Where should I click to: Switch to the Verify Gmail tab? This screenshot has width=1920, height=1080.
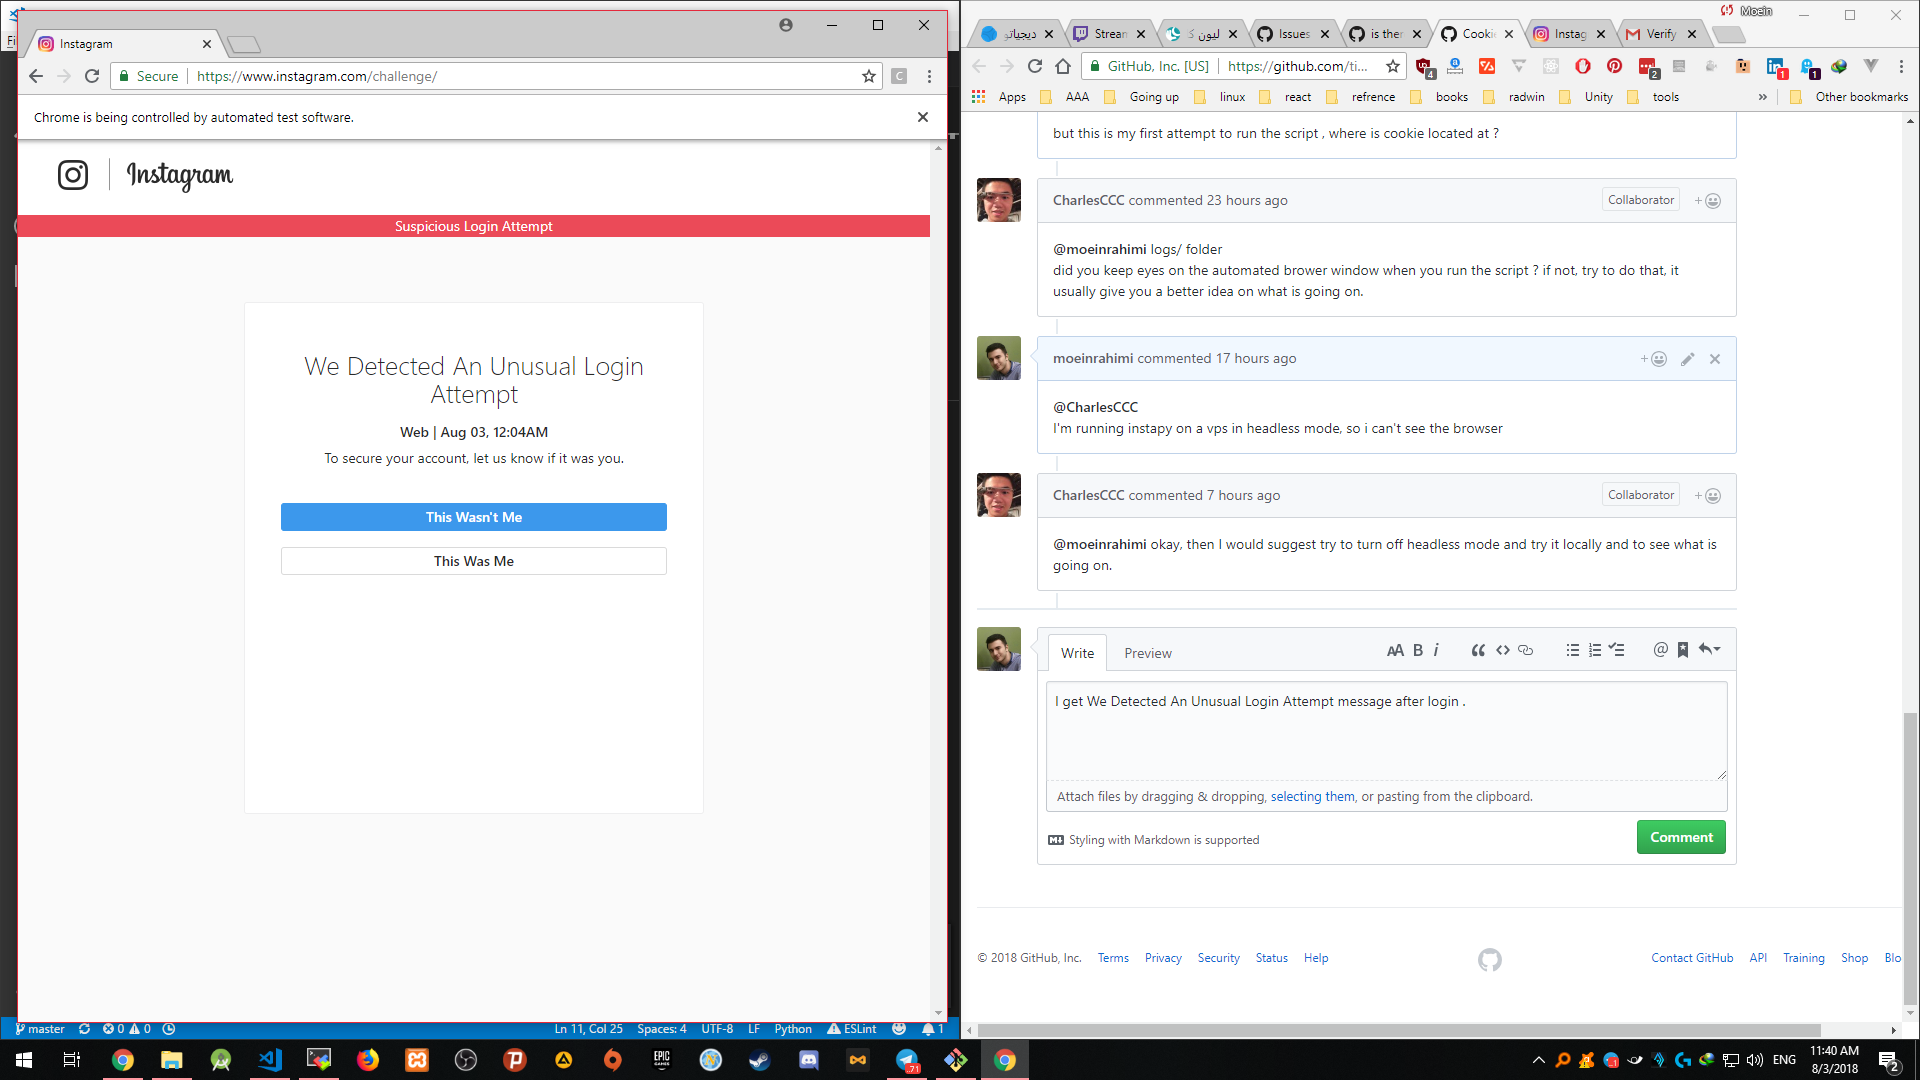[x=1660, y=34]
